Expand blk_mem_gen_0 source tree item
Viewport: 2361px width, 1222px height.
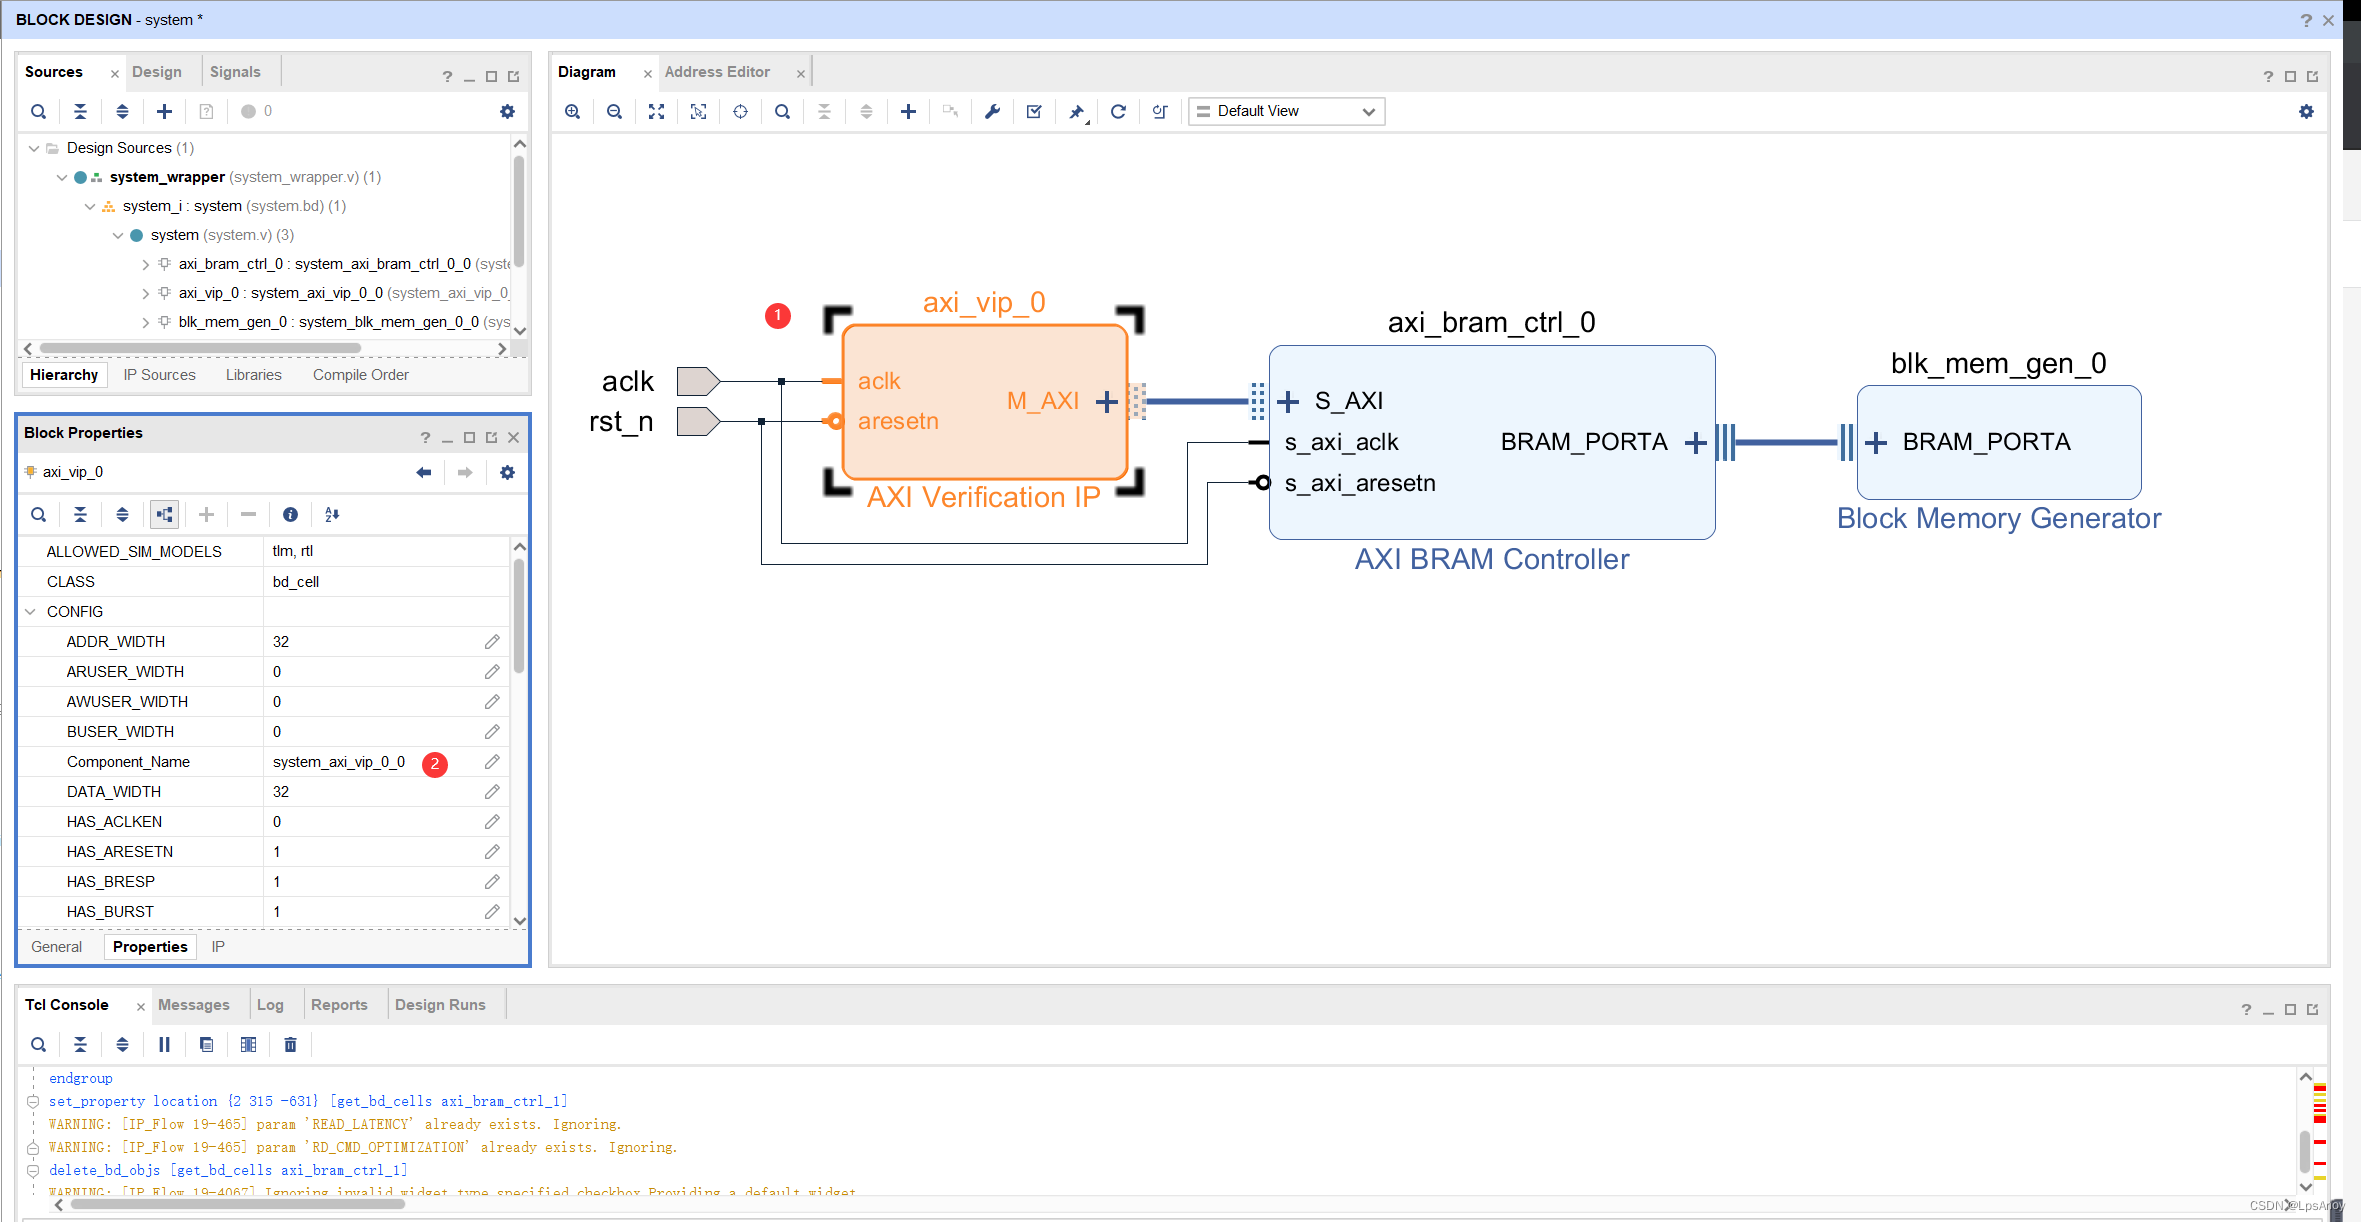click(146, 322)
